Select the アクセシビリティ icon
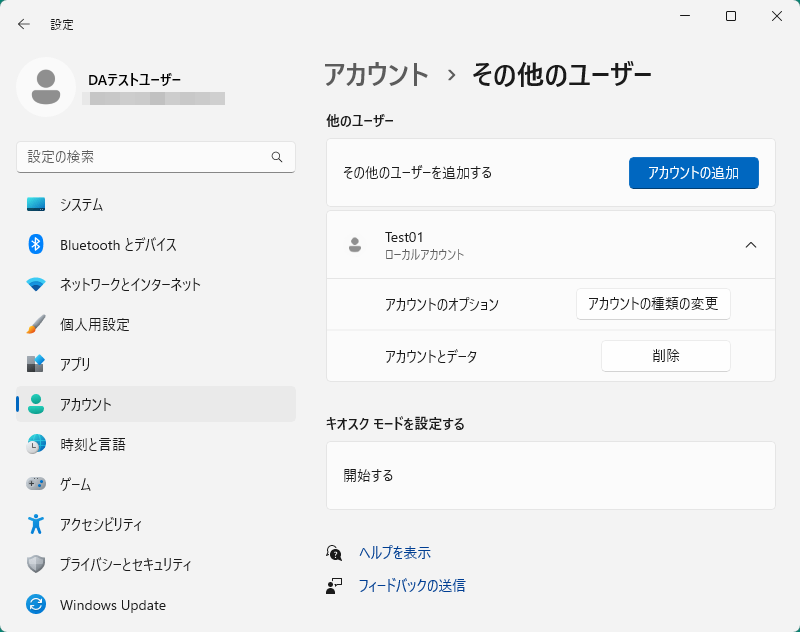The image size is (800, 632). pos(34,524)
